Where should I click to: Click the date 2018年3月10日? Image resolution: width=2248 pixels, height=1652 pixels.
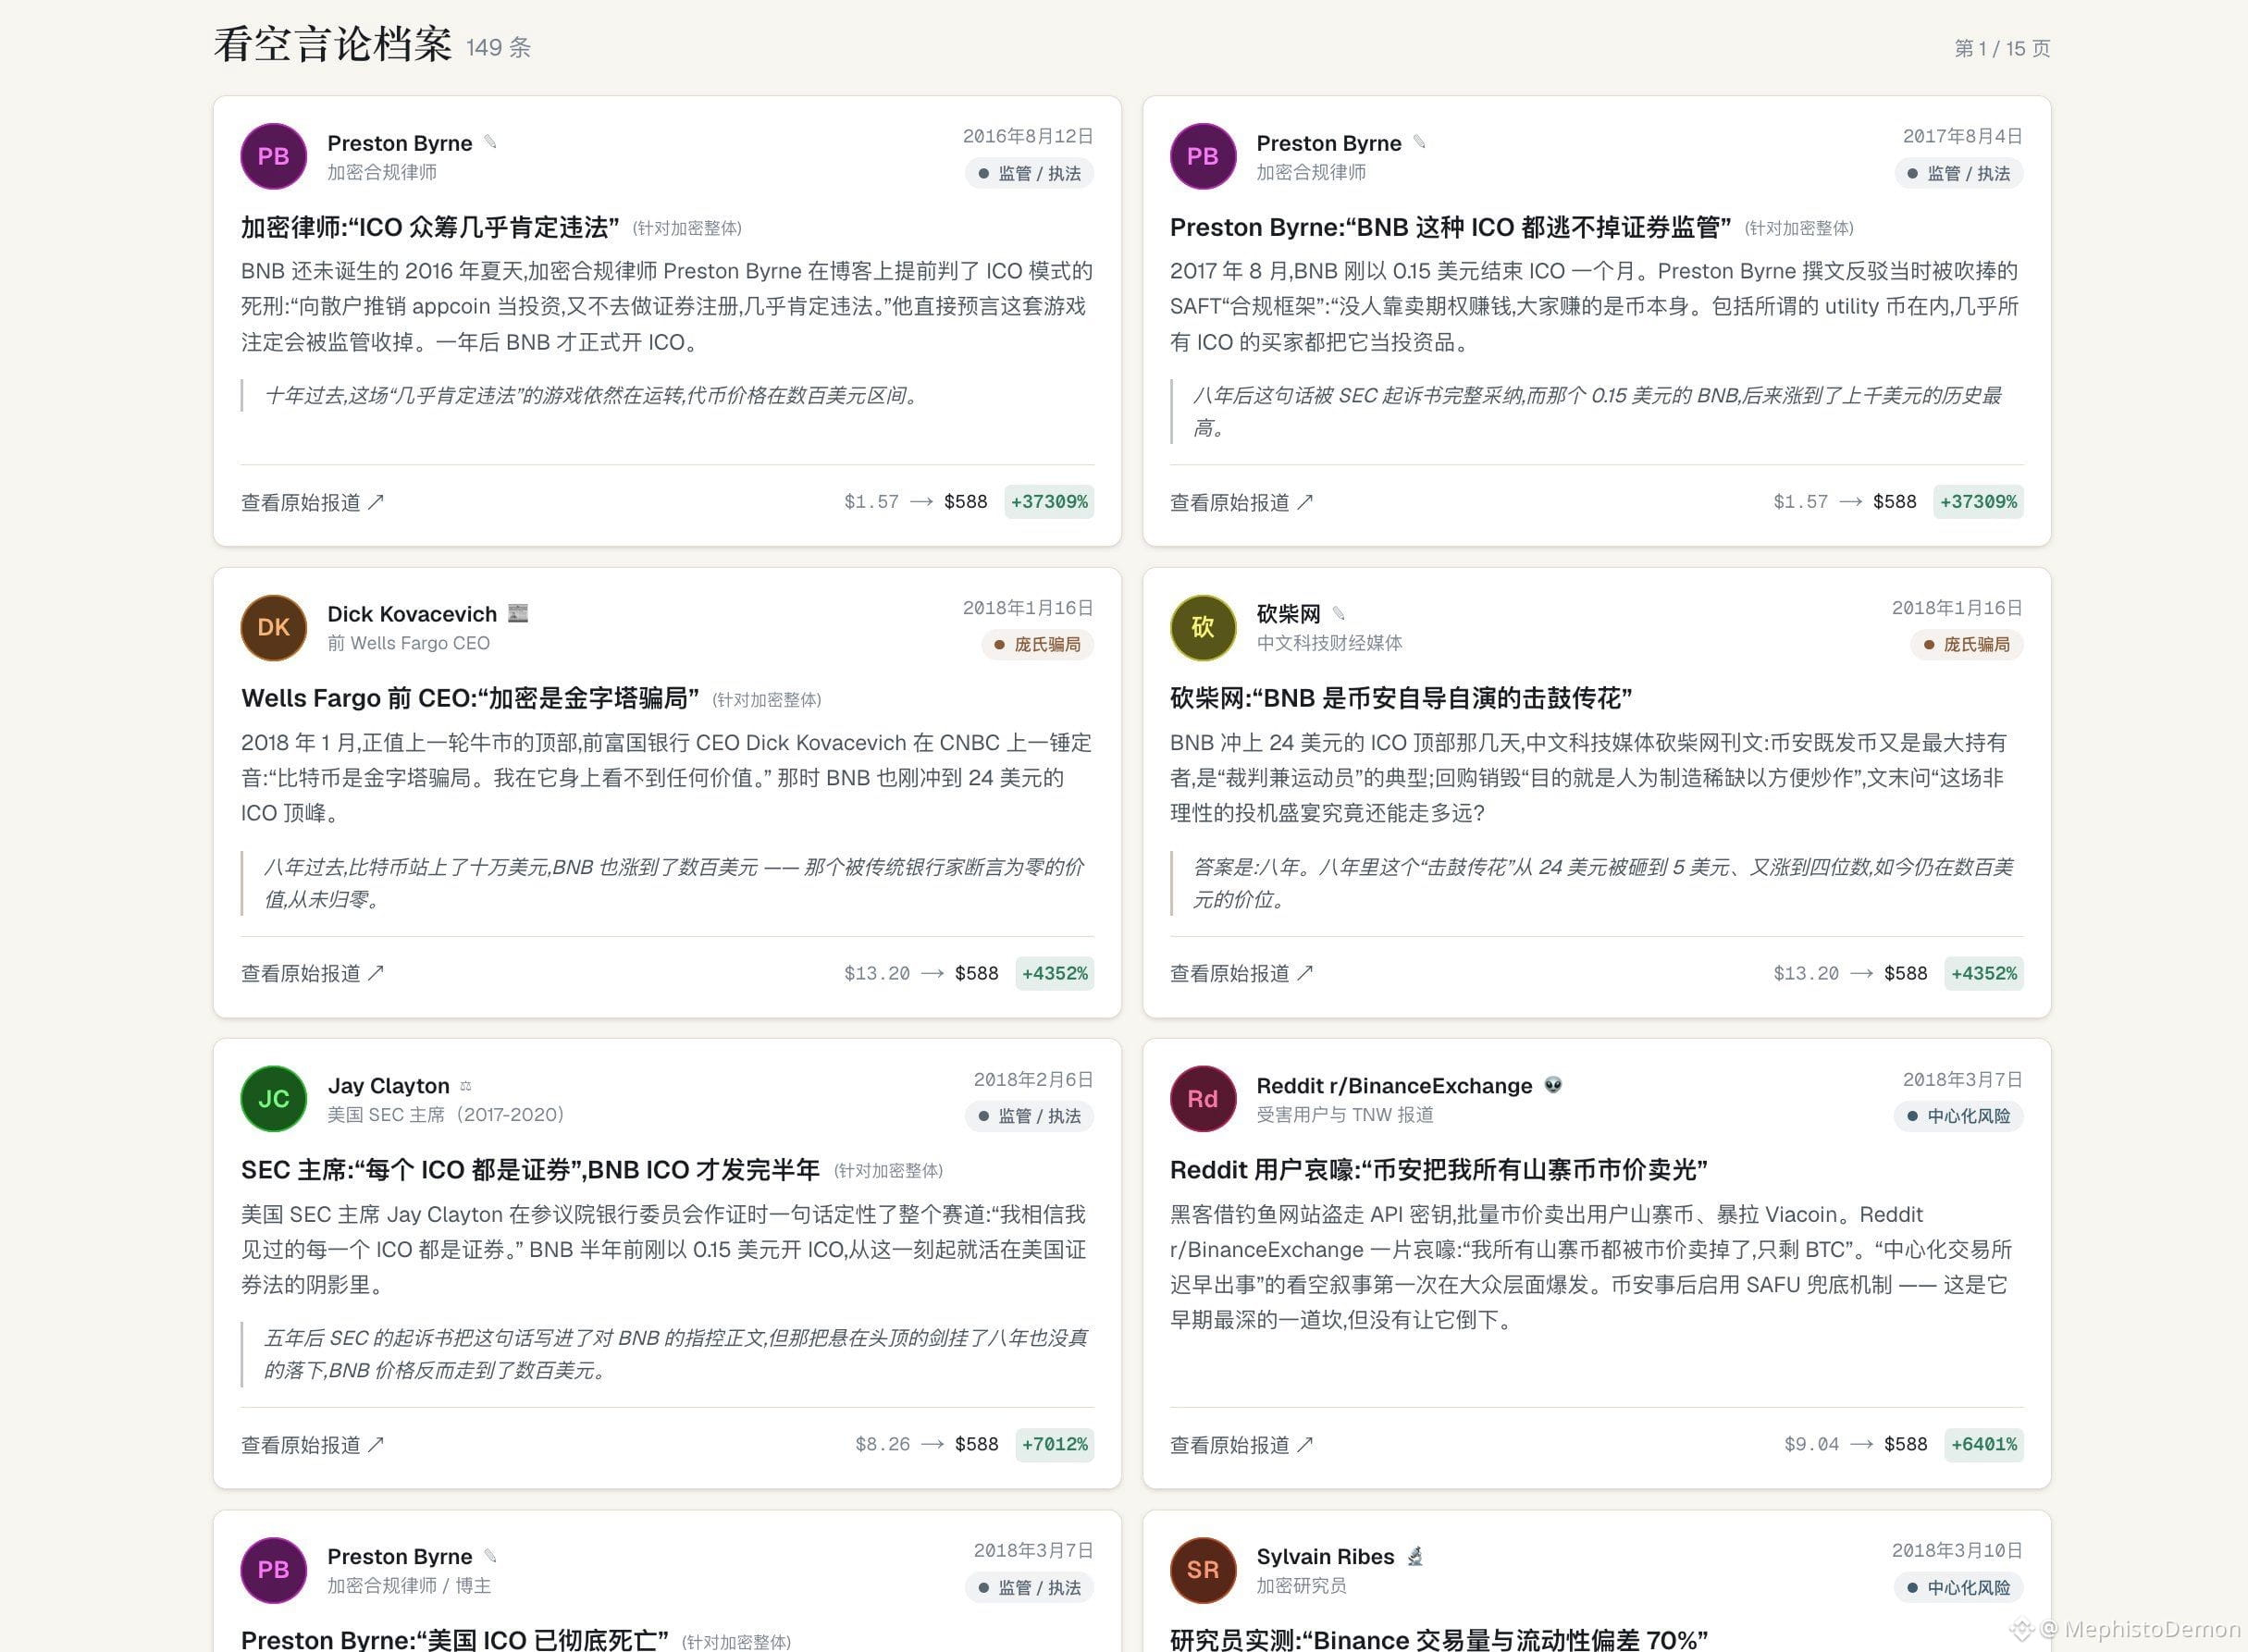(x=1957, y=1550)
